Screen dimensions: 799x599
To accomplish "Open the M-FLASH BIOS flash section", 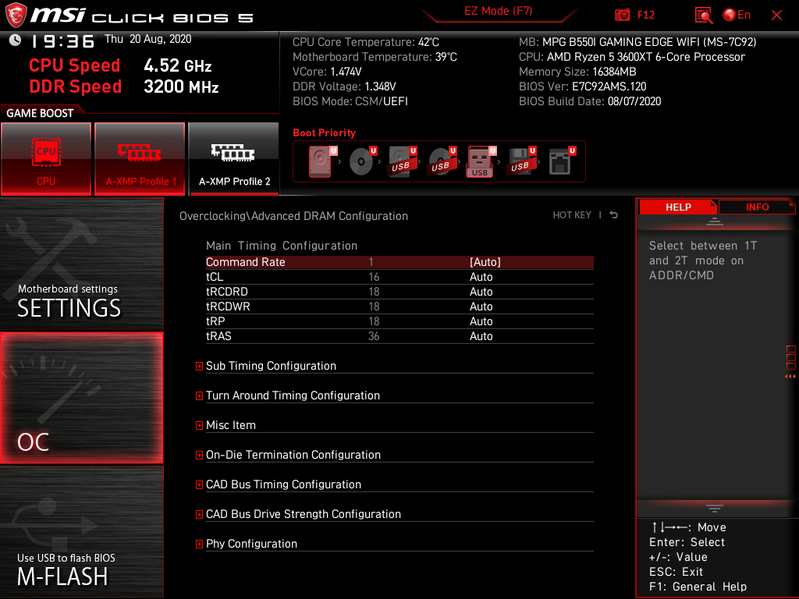I will point(82,532).
